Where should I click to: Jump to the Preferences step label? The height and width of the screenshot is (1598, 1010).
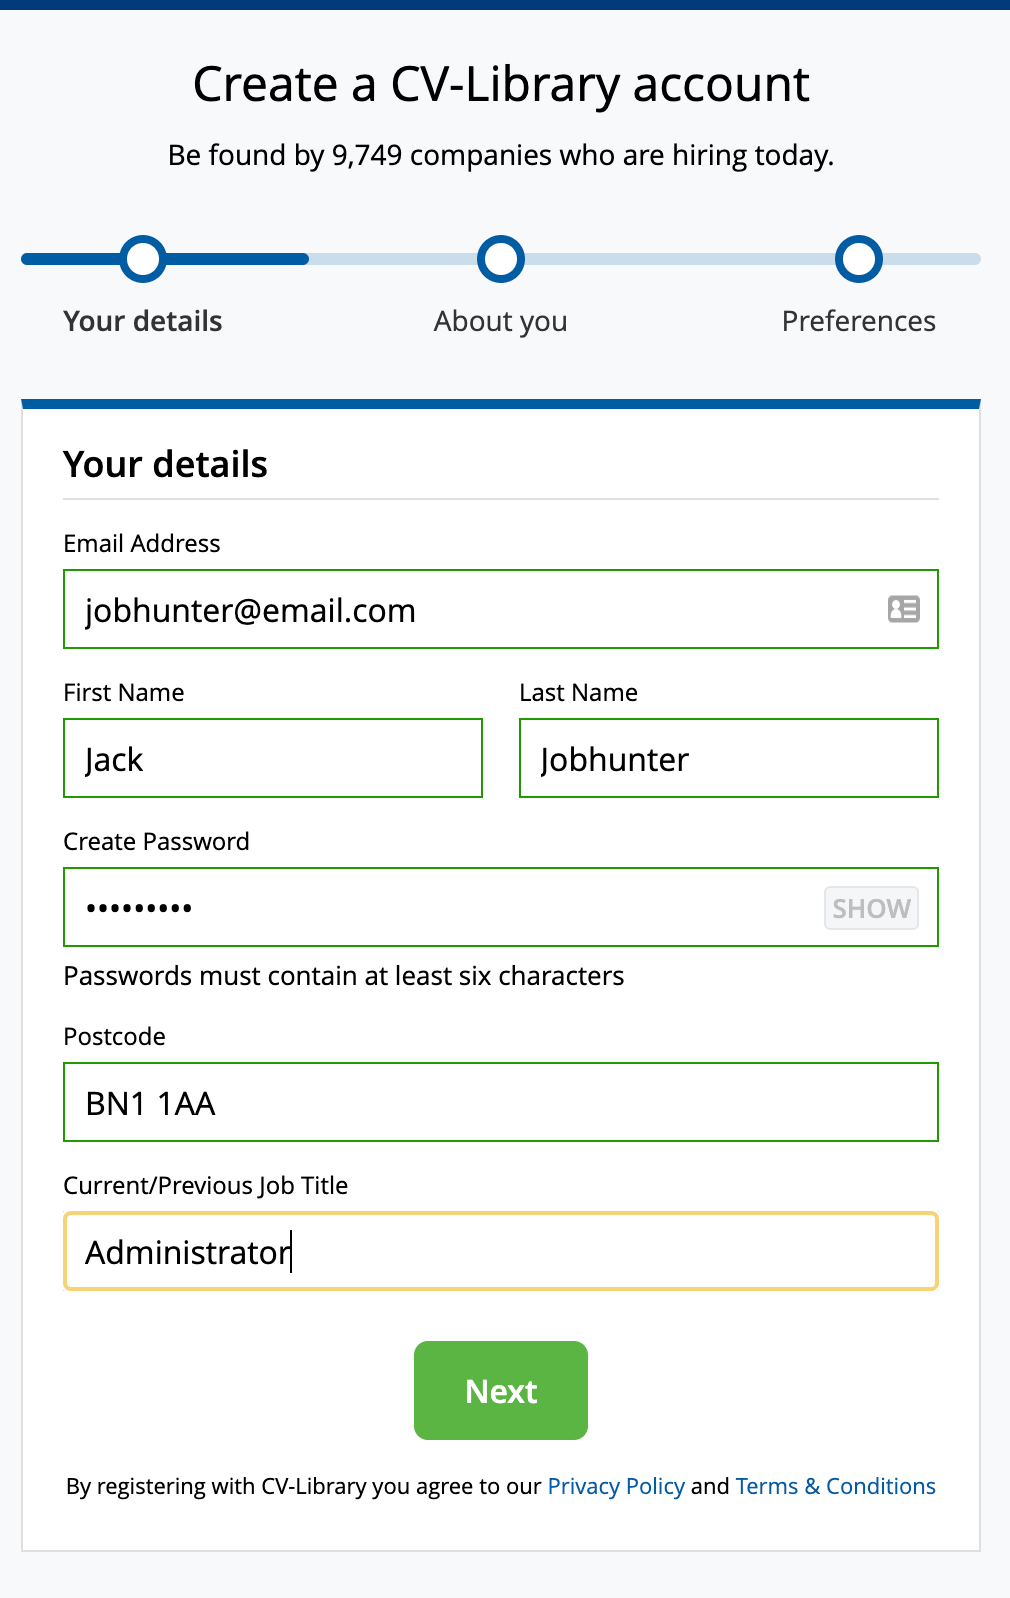[x=859, y=321]
